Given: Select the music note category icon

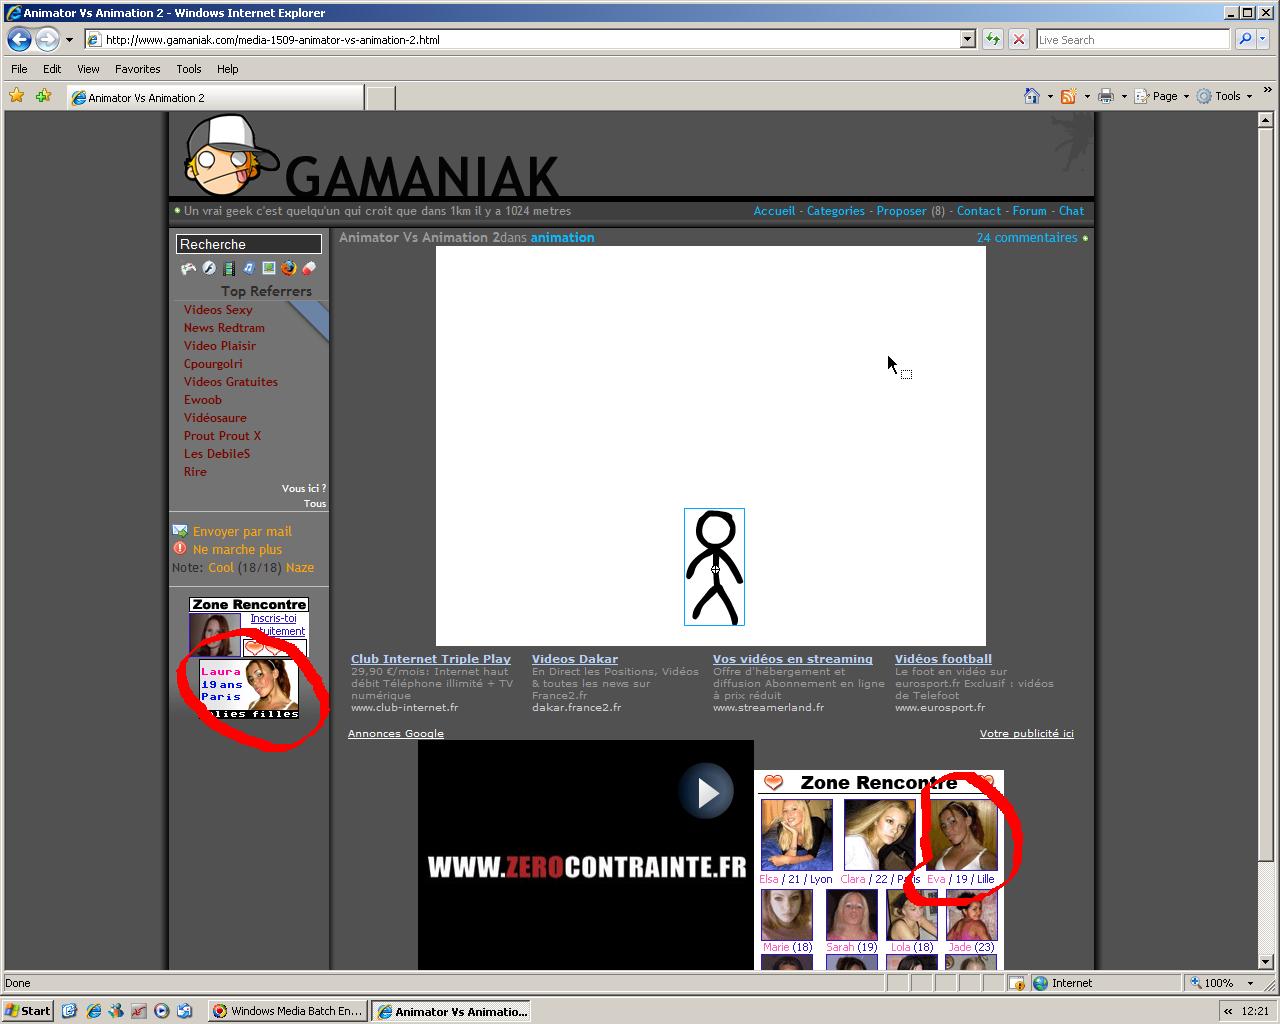Looking at the screenshot, I should pyautogui.click(x=249, y=268).
